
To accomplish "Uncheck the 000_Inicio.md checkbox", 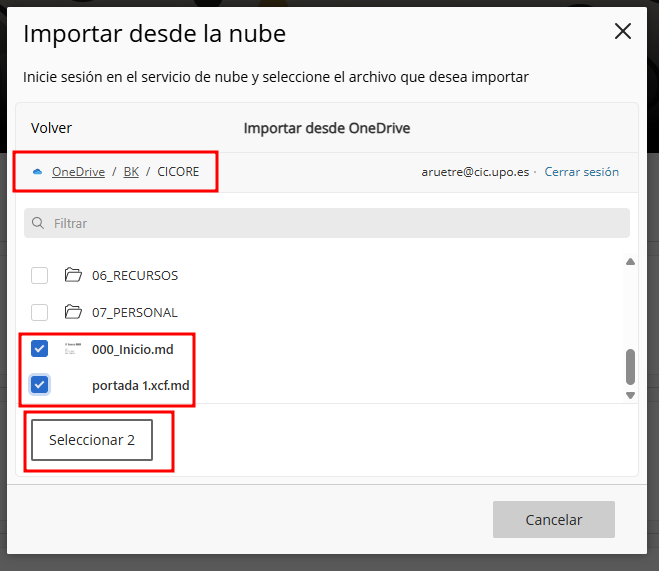I will tap(40, 349).
